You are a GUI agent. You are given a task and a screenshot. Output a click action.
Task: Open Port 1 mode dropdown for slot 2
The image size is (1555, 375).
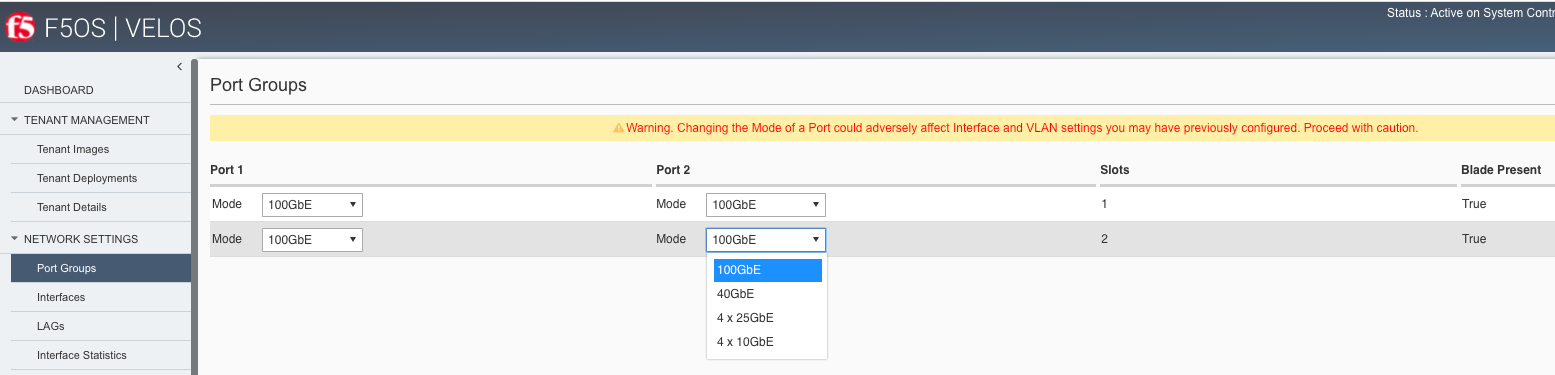(312, 240)
